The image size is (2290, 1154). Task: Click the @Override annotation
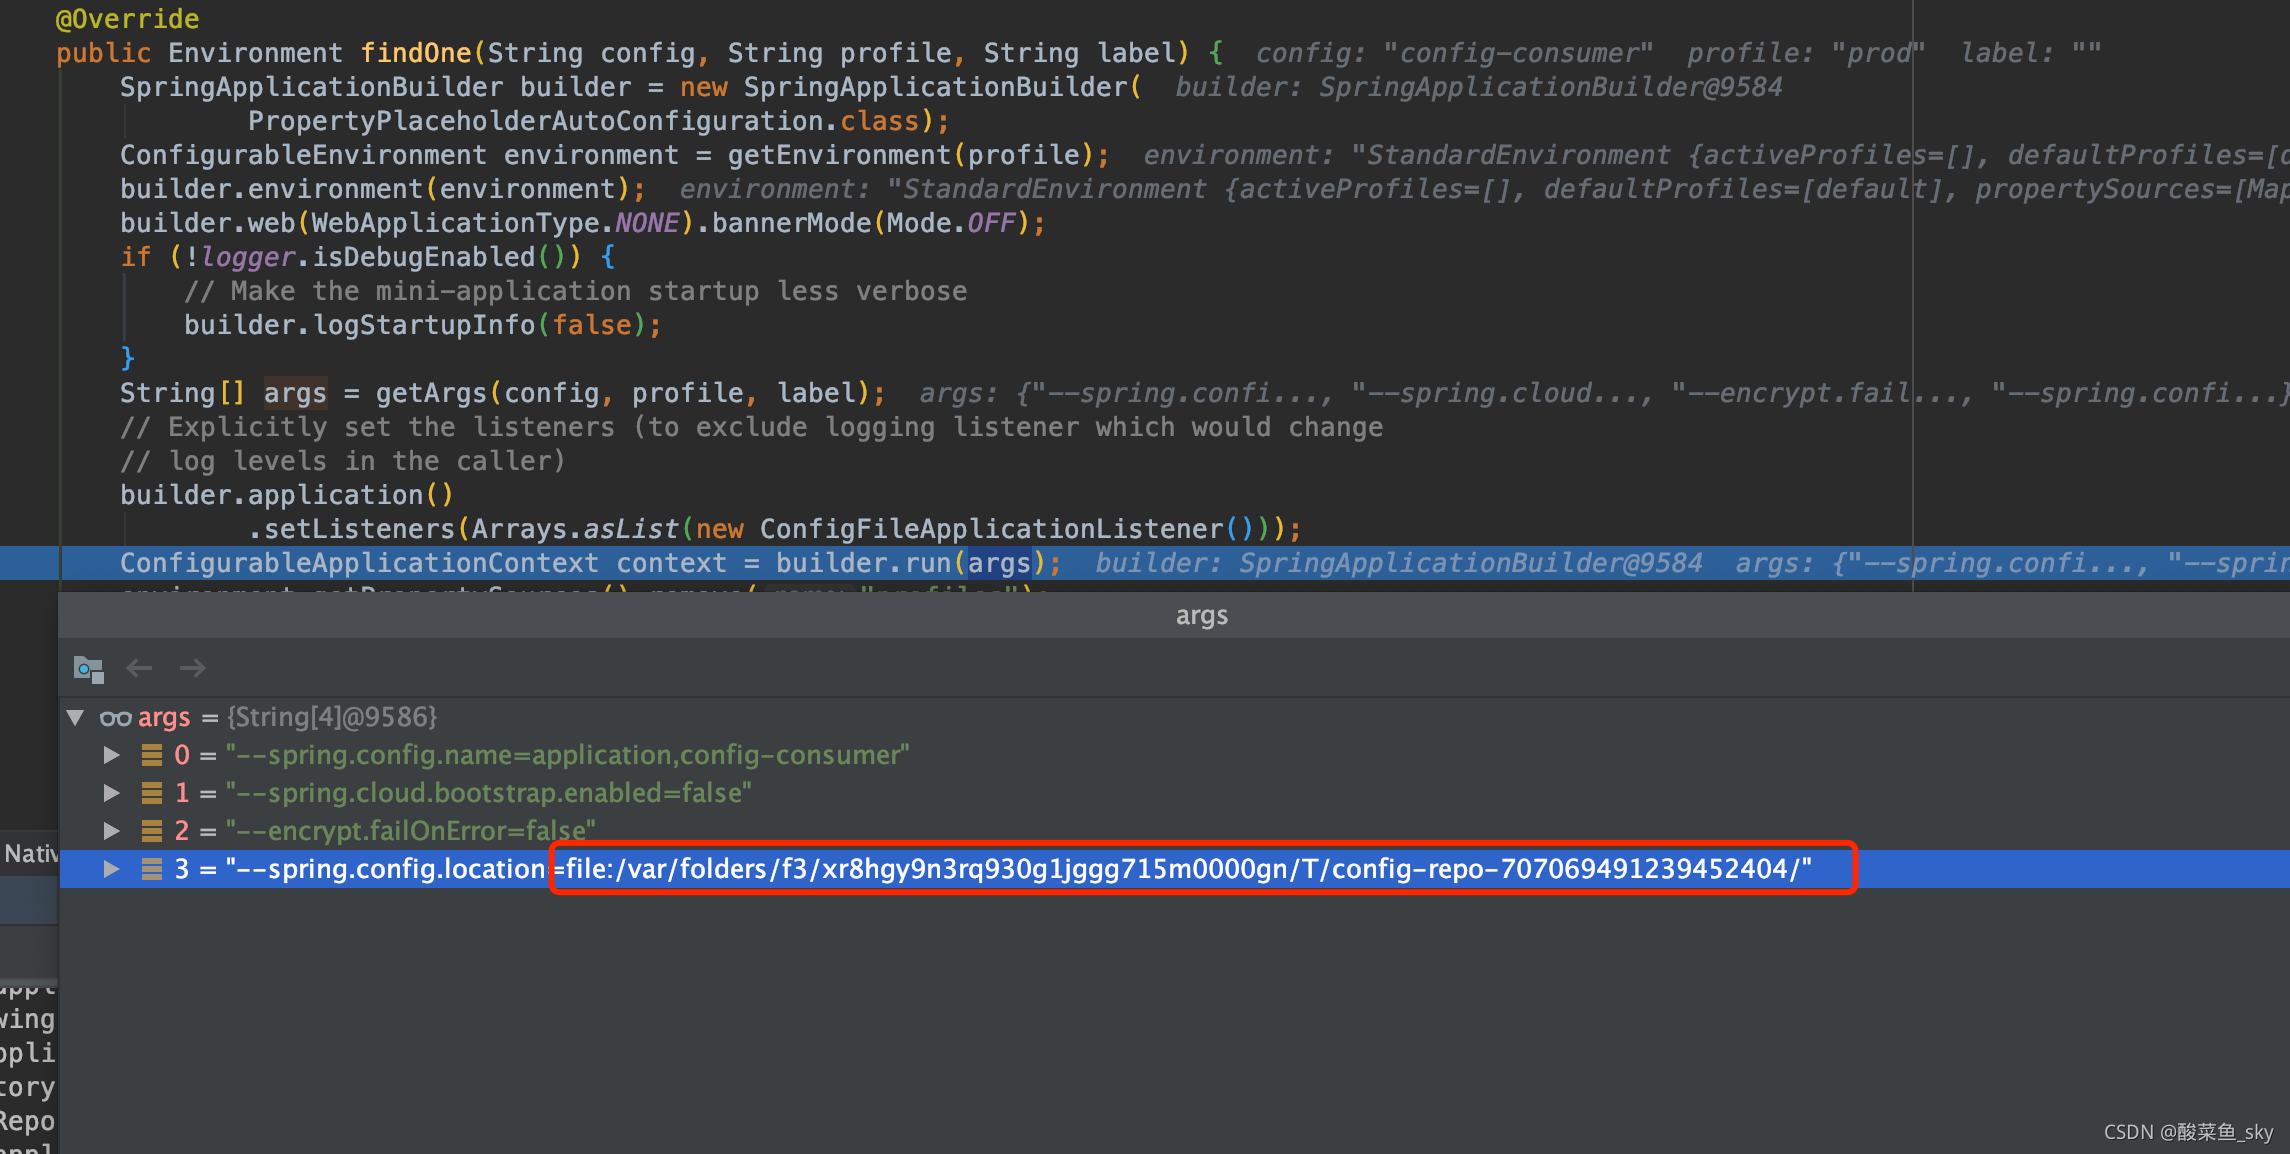128,19
